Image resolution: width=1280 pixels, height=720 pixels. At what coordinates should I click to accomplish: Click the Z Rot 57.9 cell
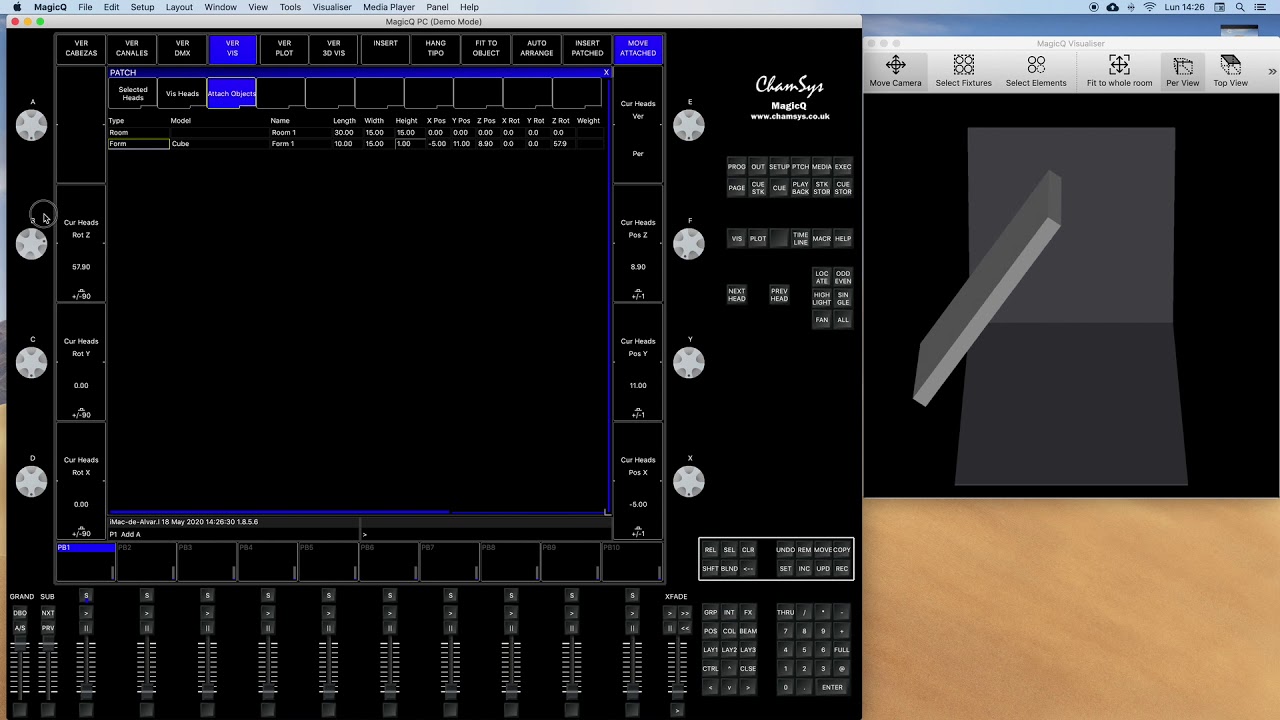(x=561, y=144)
